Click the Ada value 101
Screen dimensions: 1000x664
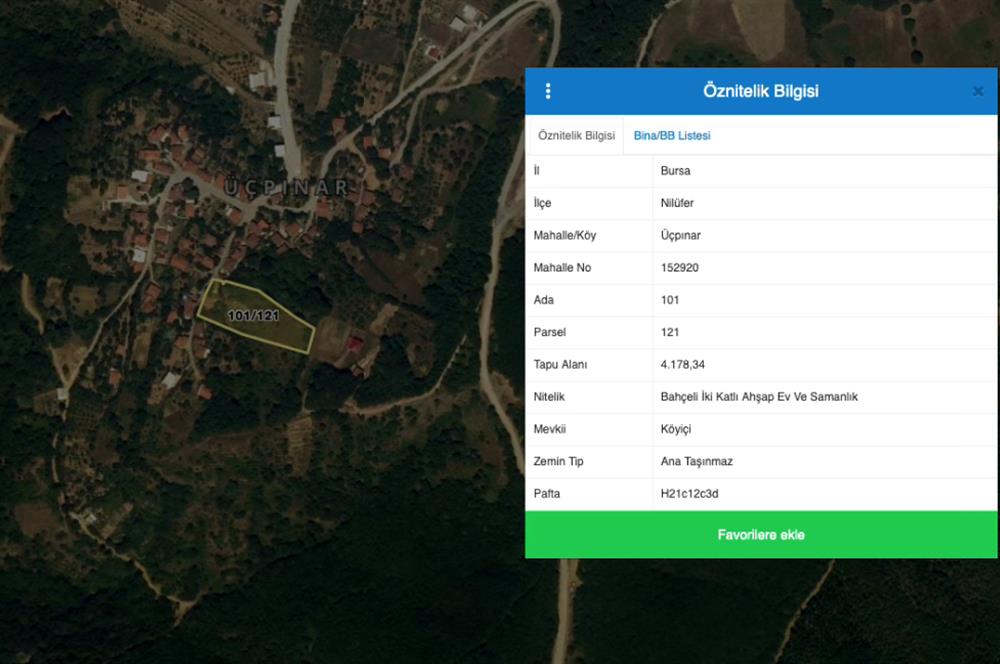point(670,300)
